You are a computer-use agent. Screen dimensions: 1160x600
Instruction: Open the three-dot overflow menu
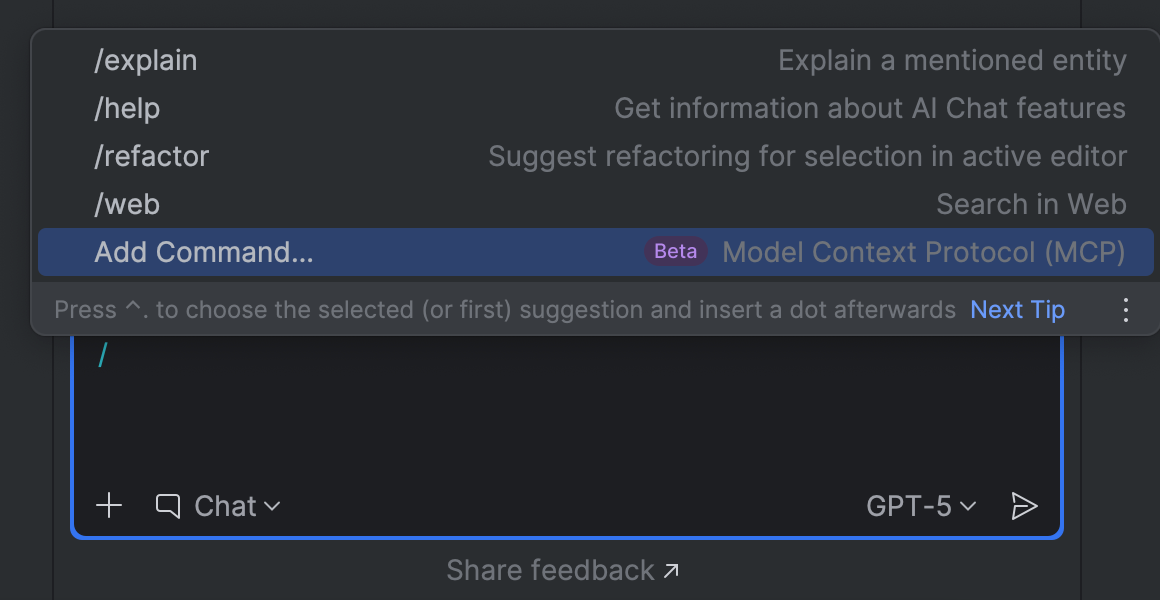tap(1126, 309)
